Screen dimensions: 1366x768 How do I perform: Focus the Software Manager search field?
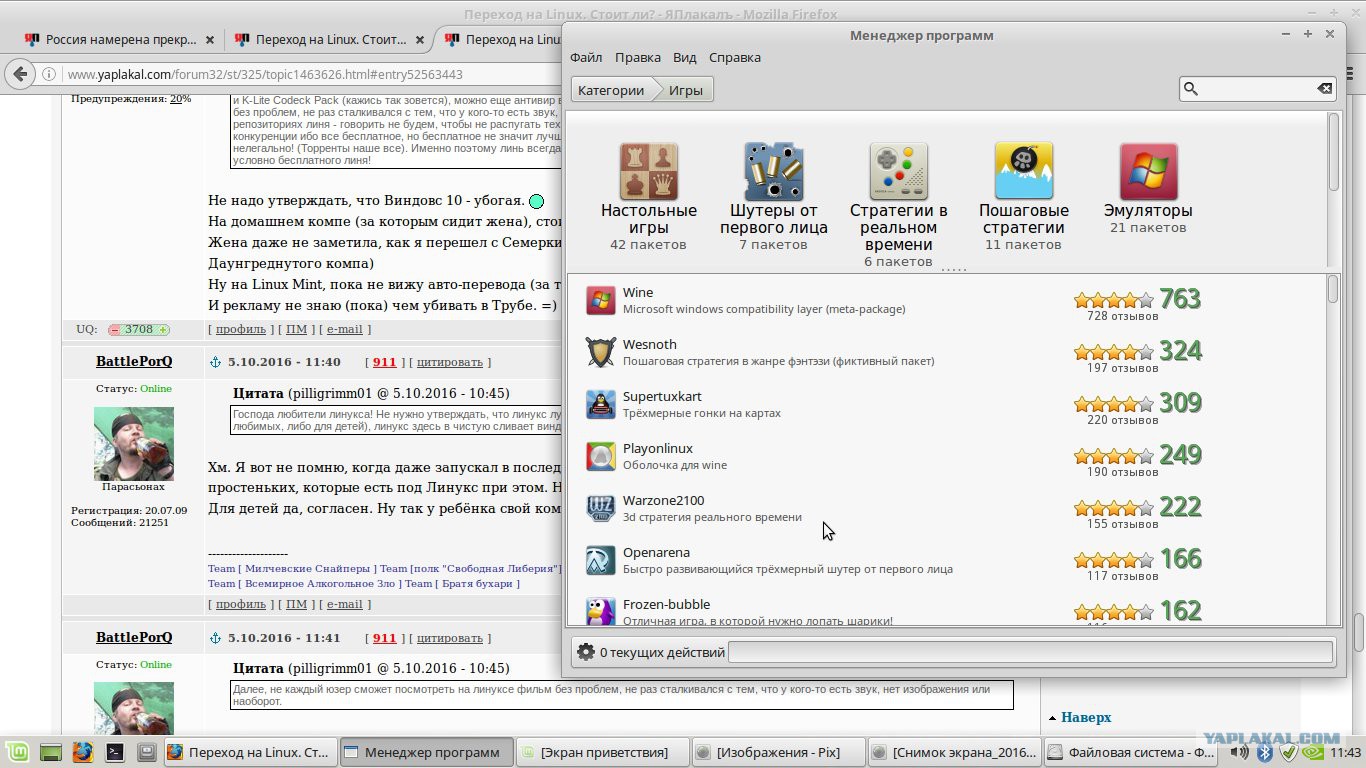tap(1257, 89)
